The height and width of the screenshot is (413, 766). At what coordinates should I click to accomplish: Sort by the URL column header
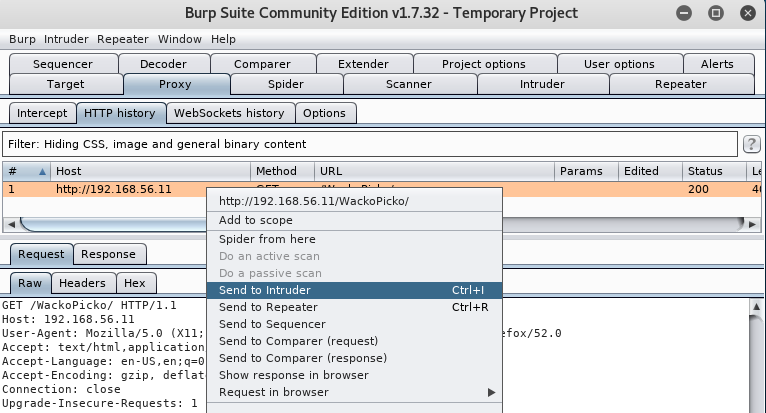click(434, 172)
